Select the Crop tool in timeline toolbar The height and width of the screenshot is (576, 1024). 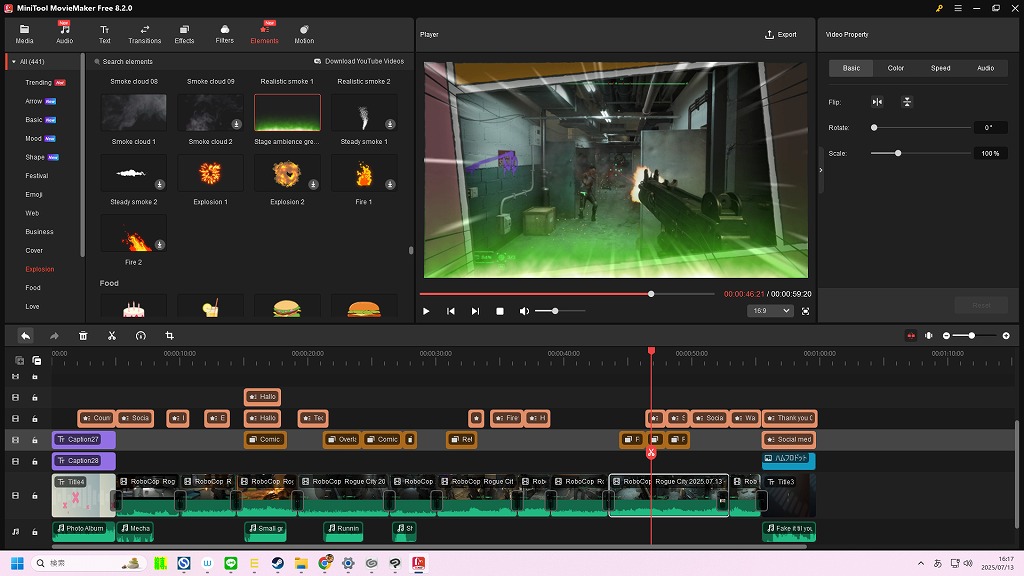169,336
